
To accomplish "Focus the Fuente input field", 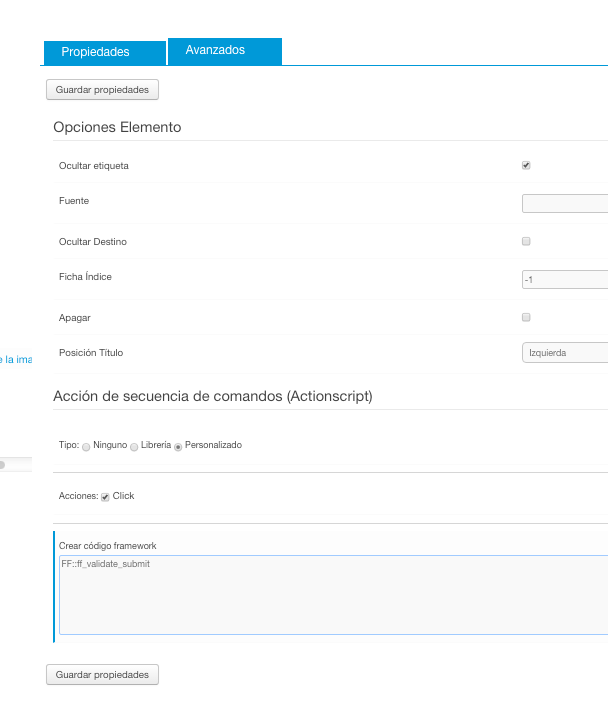I will tap(565, 203).
